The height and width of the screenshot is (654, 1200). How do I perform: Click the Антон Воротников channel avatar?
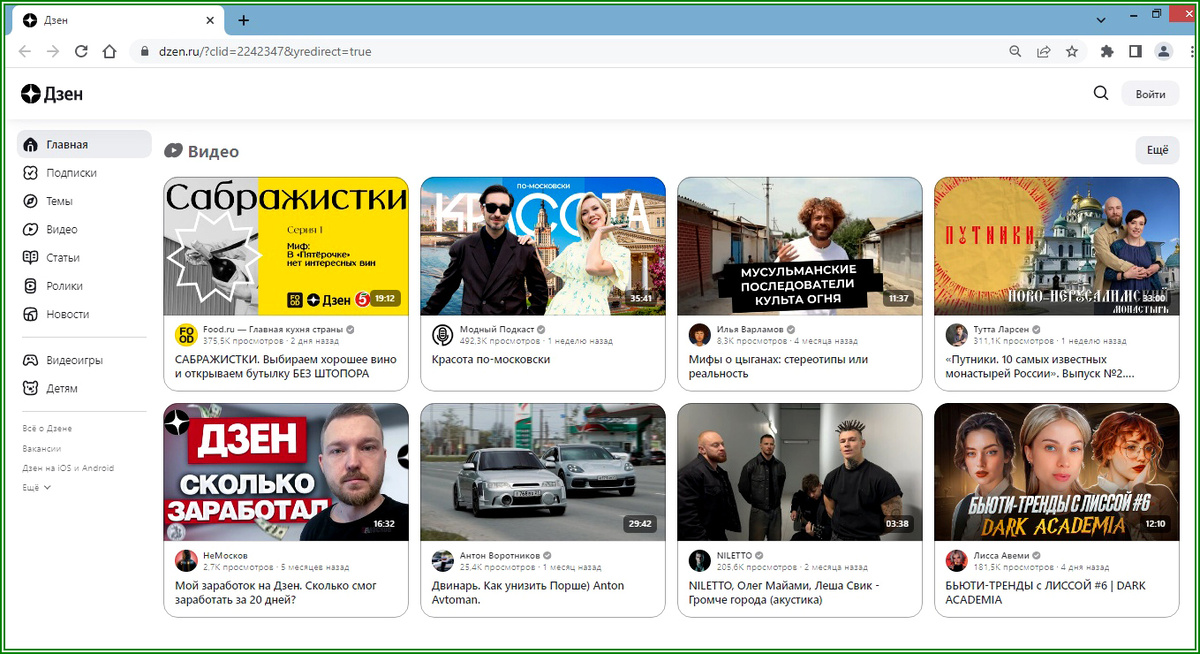[443, 561]
